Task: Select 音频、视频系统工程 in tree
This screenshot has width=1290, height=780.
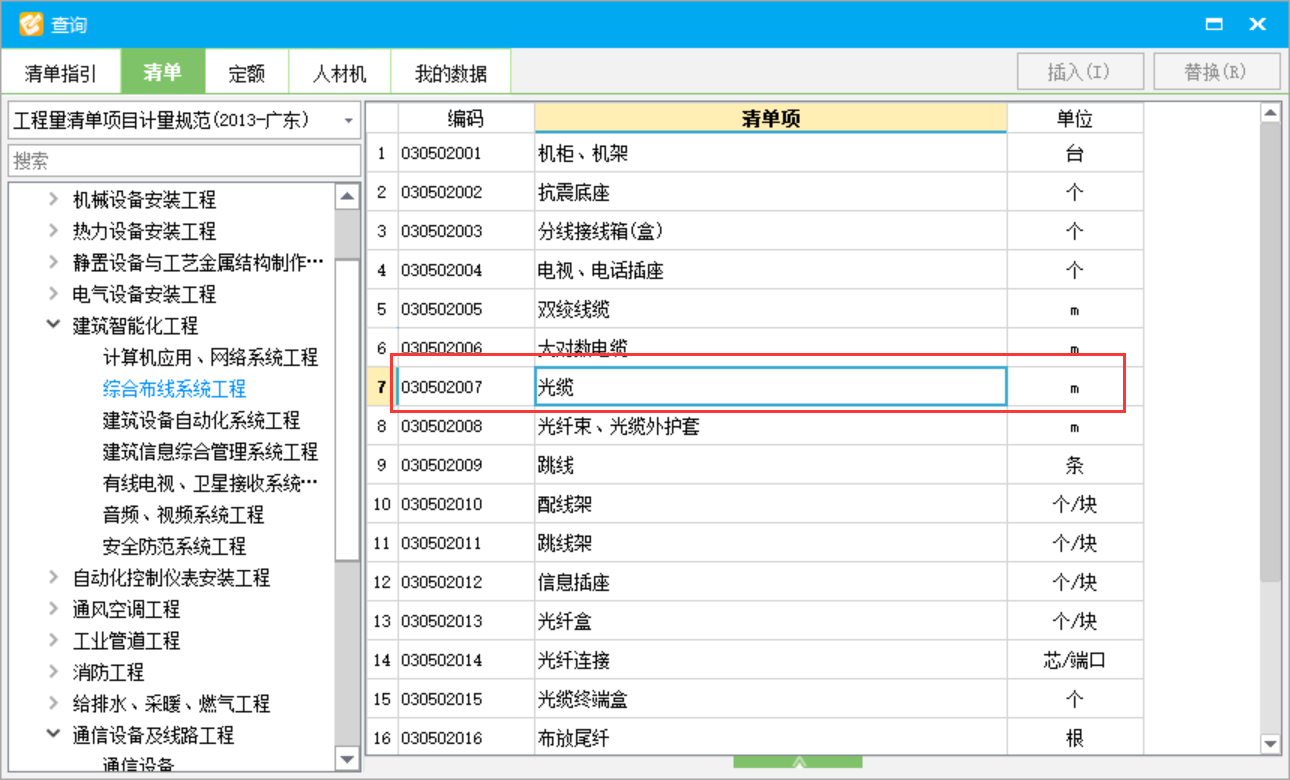Action: click(183, 515)
